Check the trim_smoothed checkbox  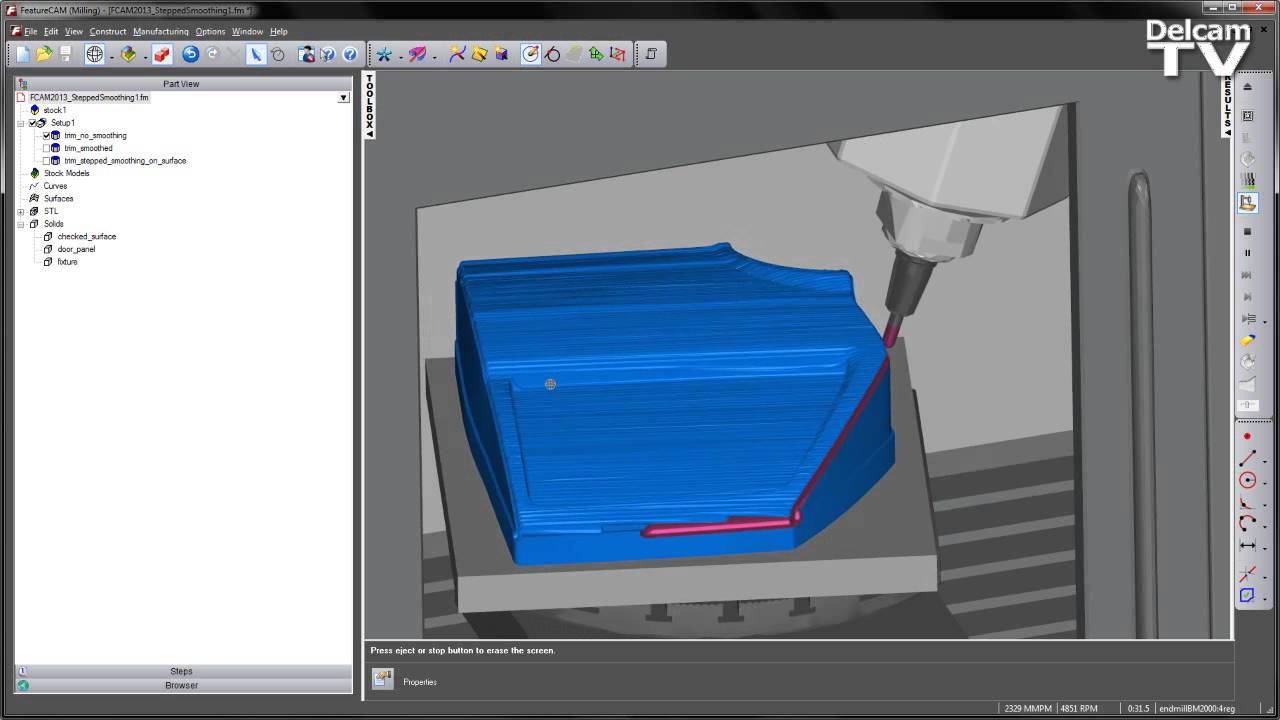tap(46, 148)
